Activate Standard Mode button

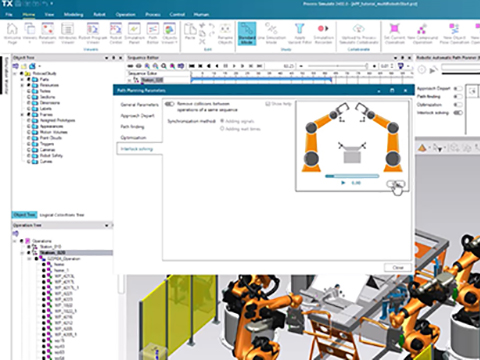pyautogui.click(x=247, y=33)
